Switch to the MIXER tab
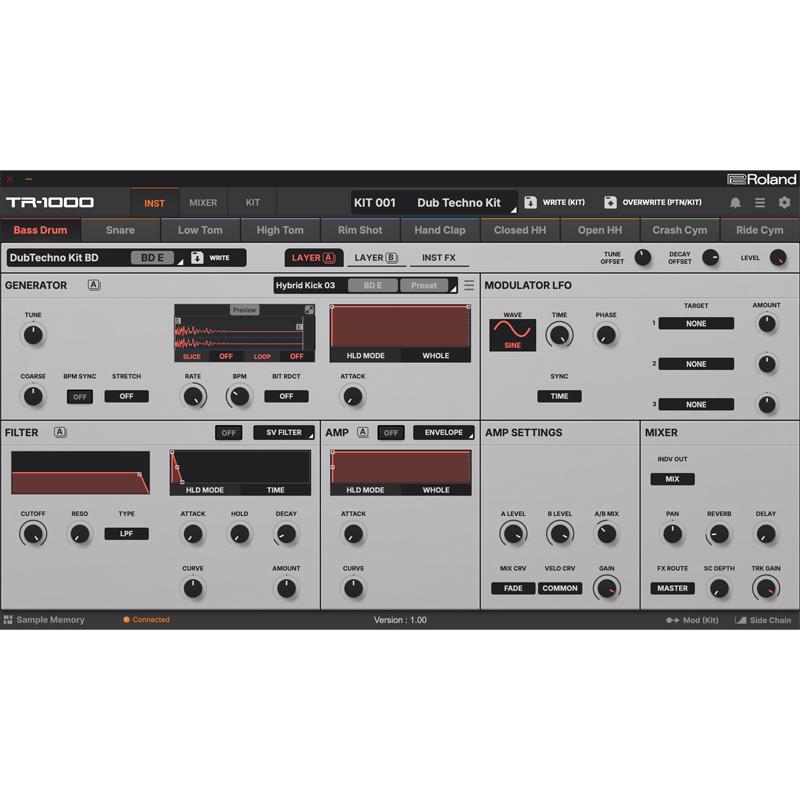This screenshot has width=800, height=800. coord(203,203)
